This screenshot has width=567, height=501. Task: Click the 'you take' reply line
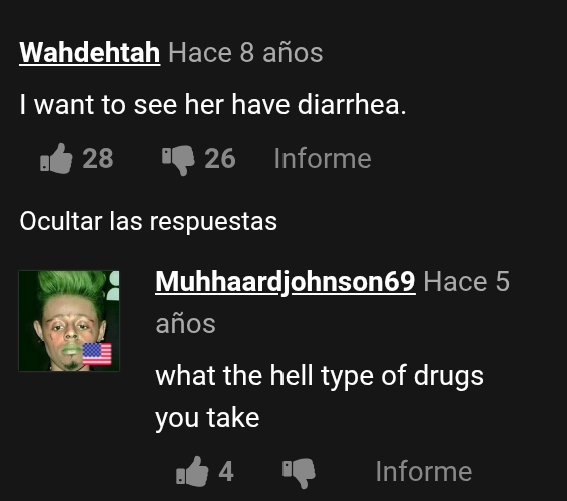tap(207, 419)
